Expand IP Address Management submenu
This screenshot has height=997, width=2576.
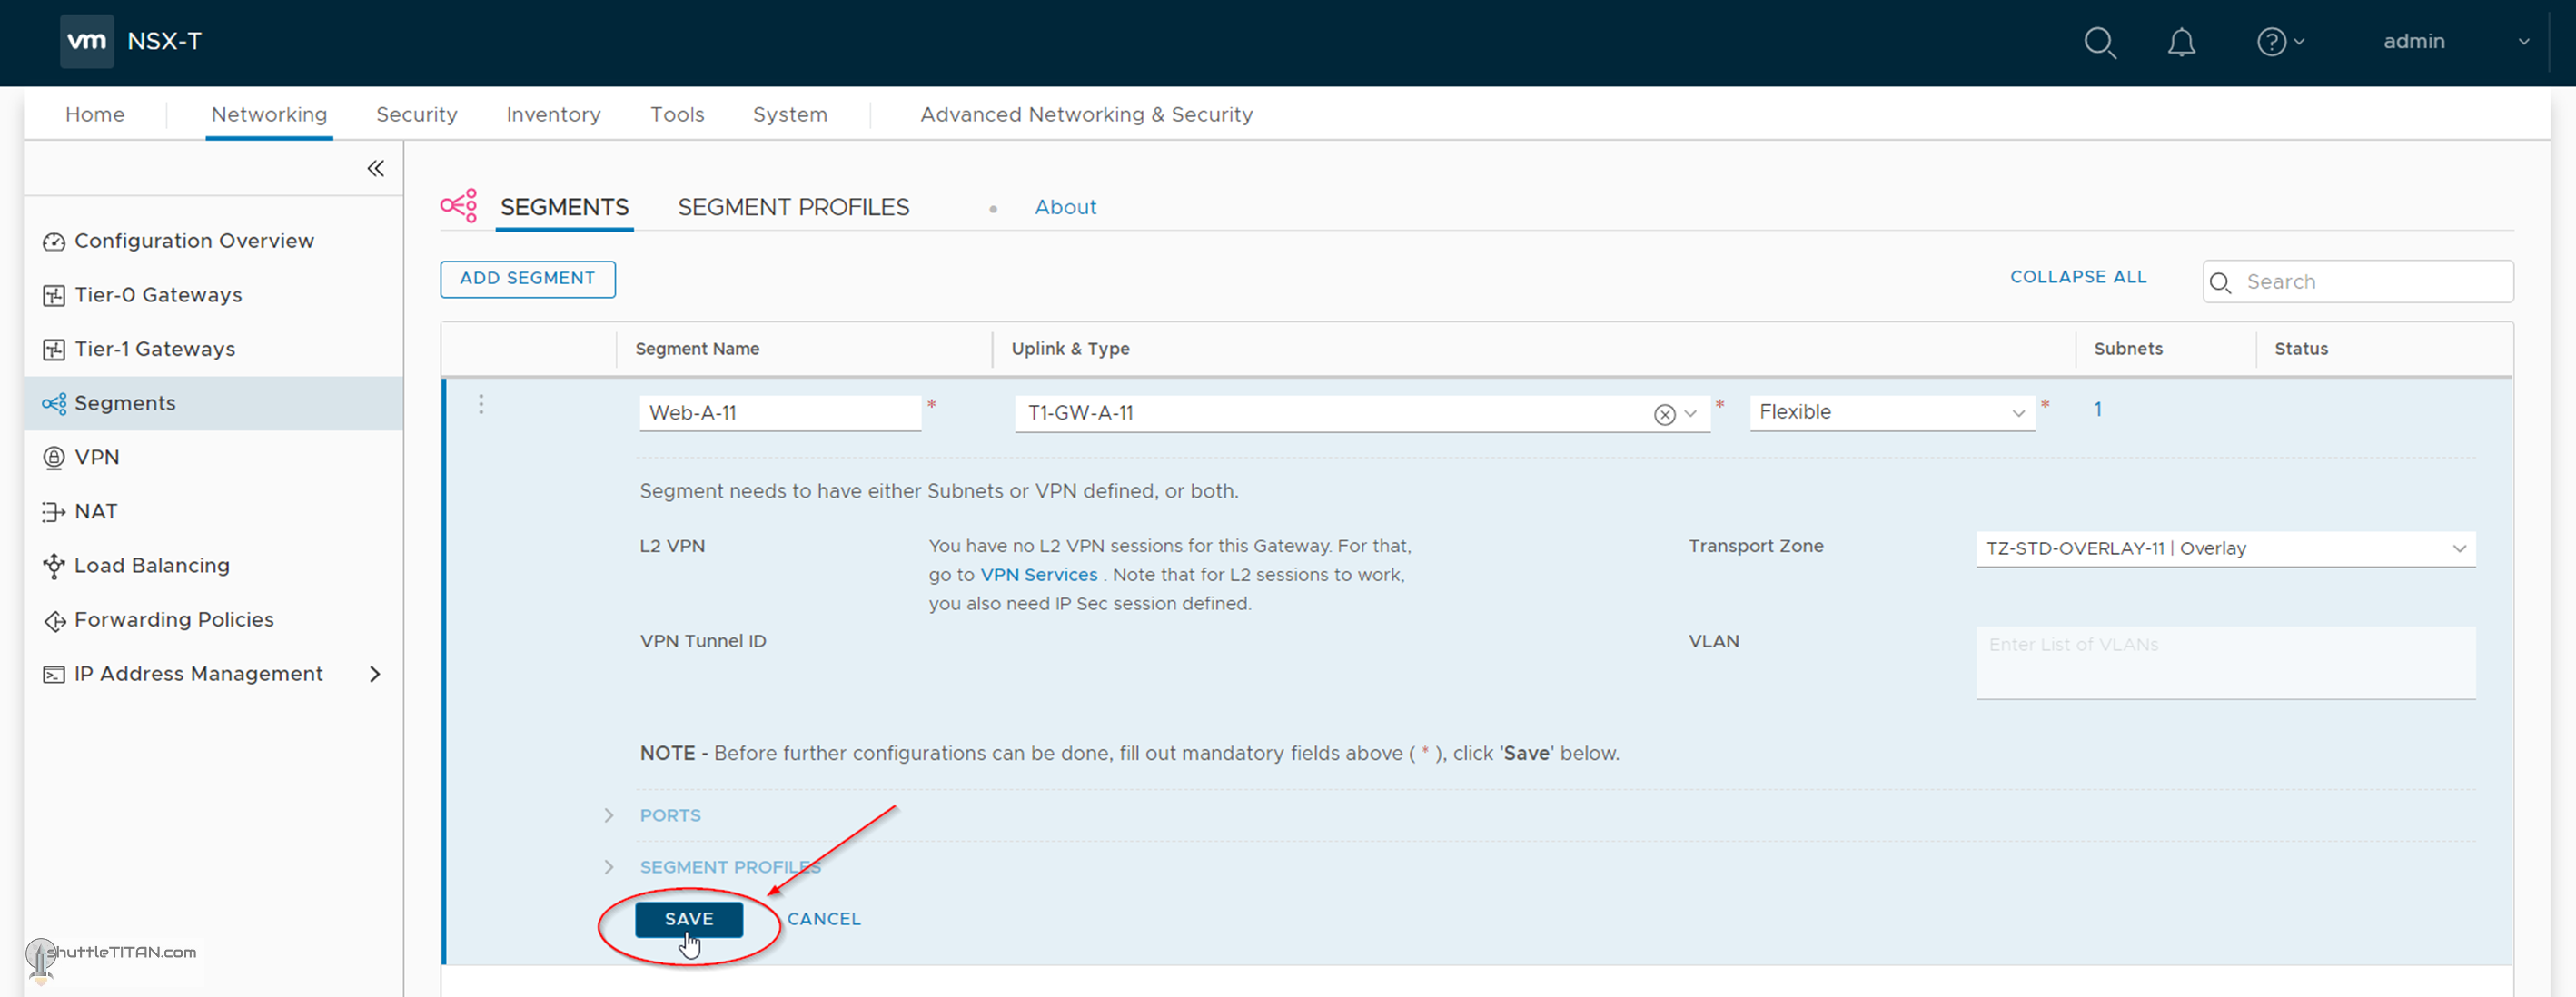click(x=375, y=674)
